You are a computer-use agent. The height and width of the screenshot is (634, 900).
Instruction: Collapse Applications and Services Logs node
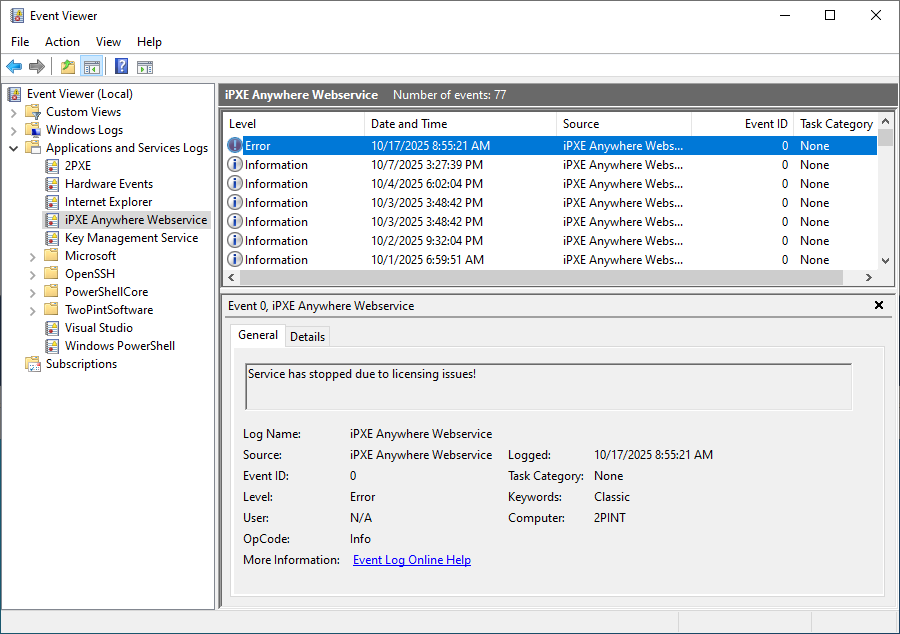[x=14, y=148]
